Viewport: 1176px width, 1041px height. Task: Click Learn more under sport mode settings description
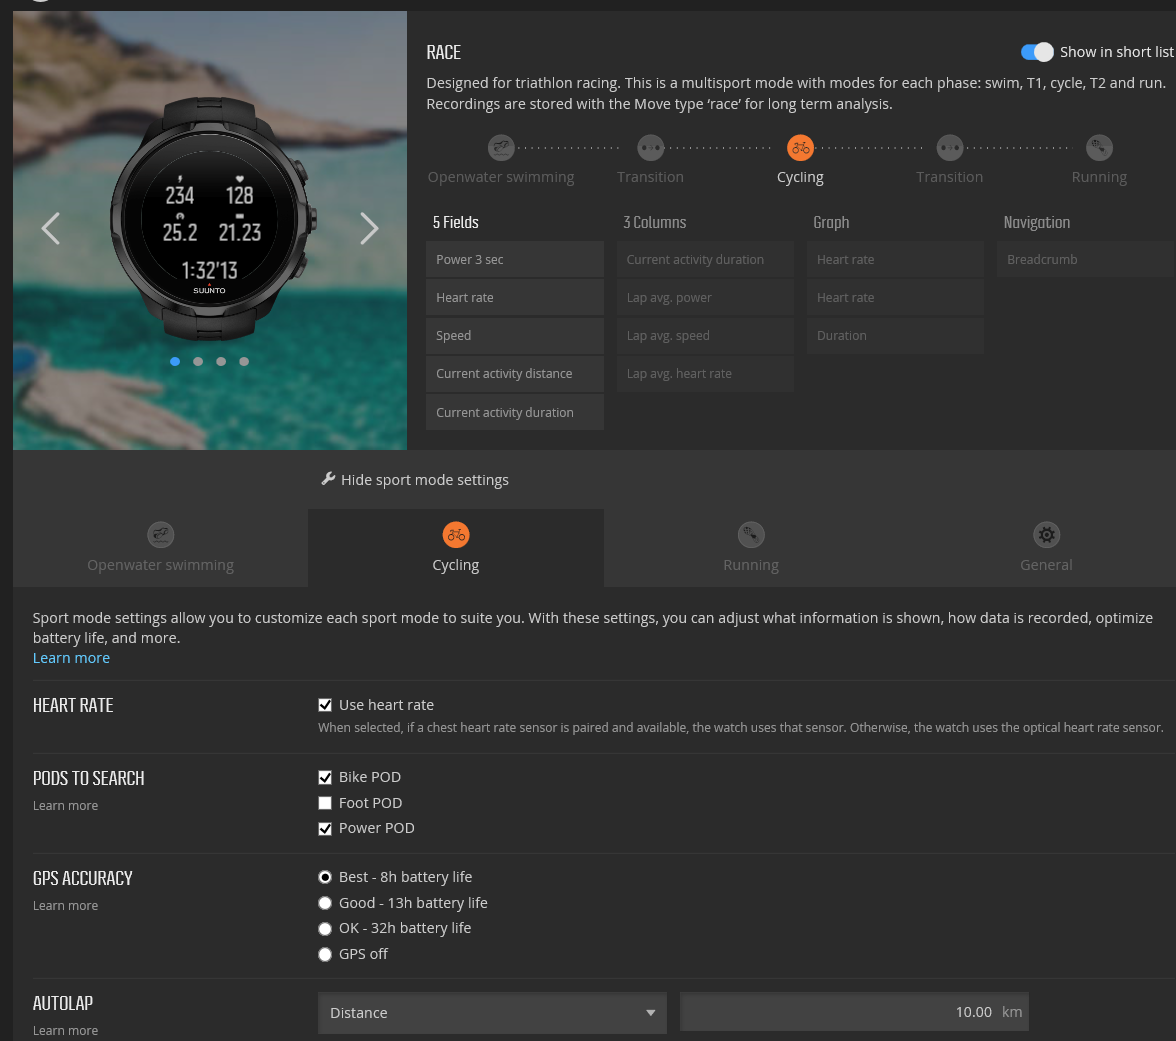pos(71,657)
